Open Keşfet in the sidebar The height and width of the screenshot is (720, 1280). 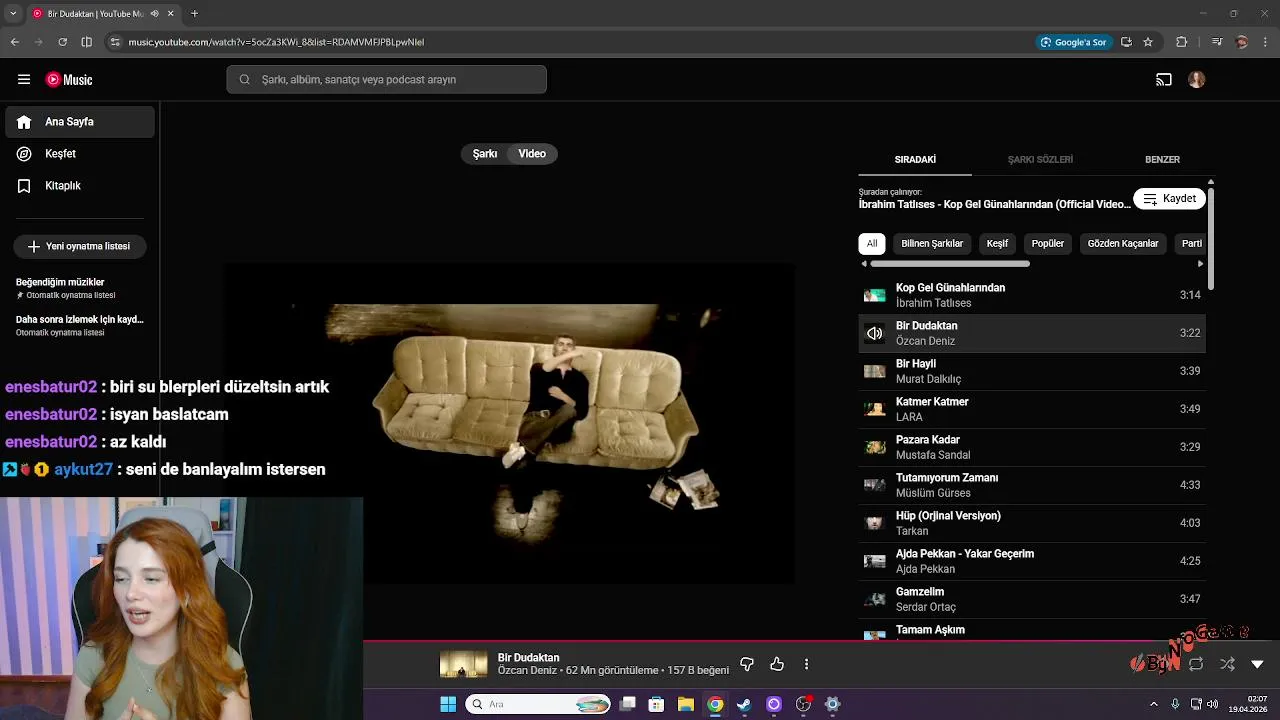click(80, 154)
